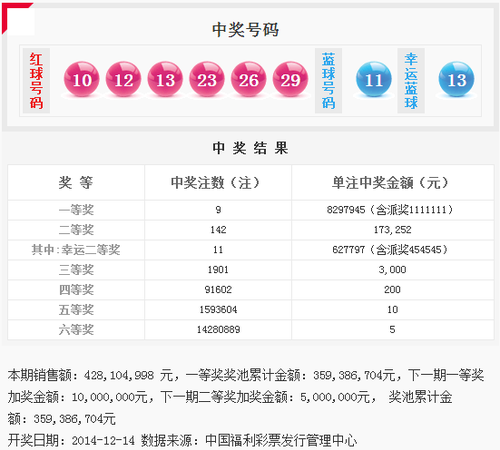The height and width of the screenshot is (450, 500).
Task: Click the 中国福利彩票发行管理中心 source text
Action: [281, 441]
